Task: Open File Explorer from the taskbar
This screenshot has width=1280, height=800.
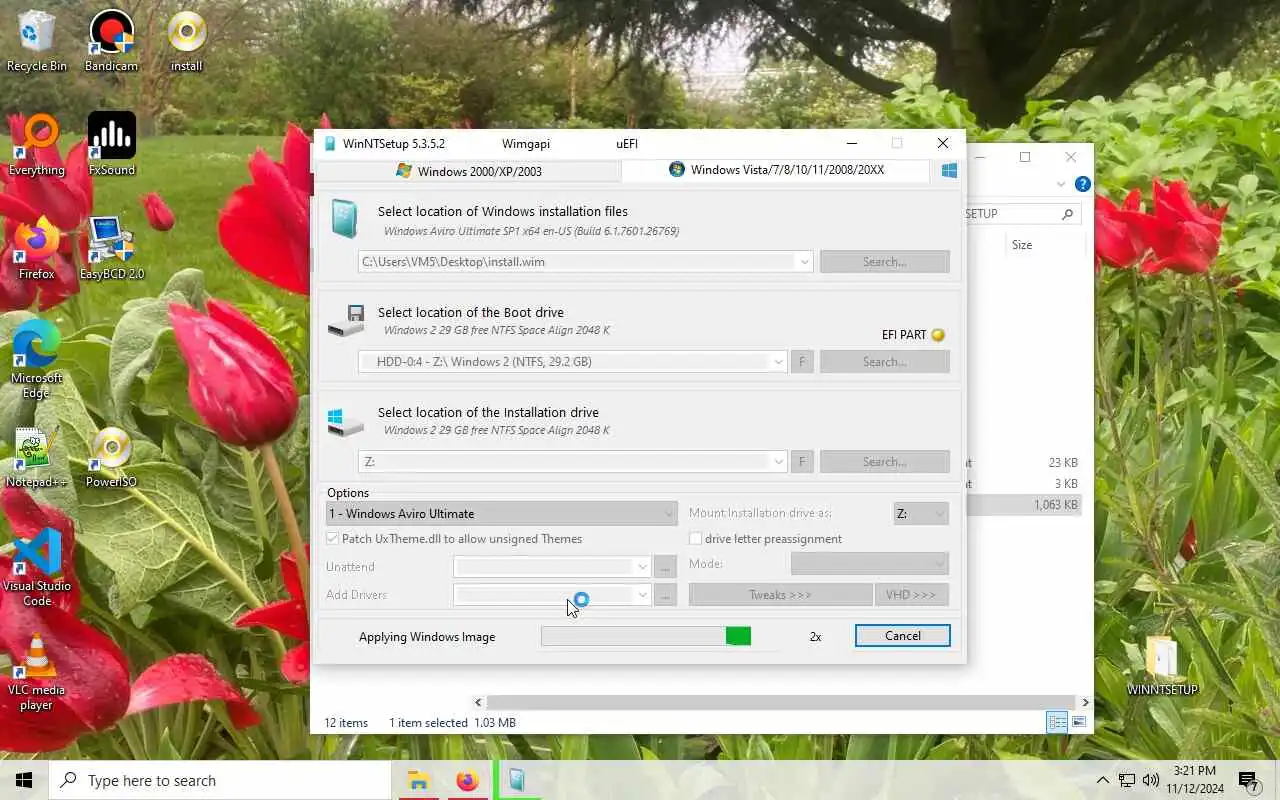Action: [418, 780]
